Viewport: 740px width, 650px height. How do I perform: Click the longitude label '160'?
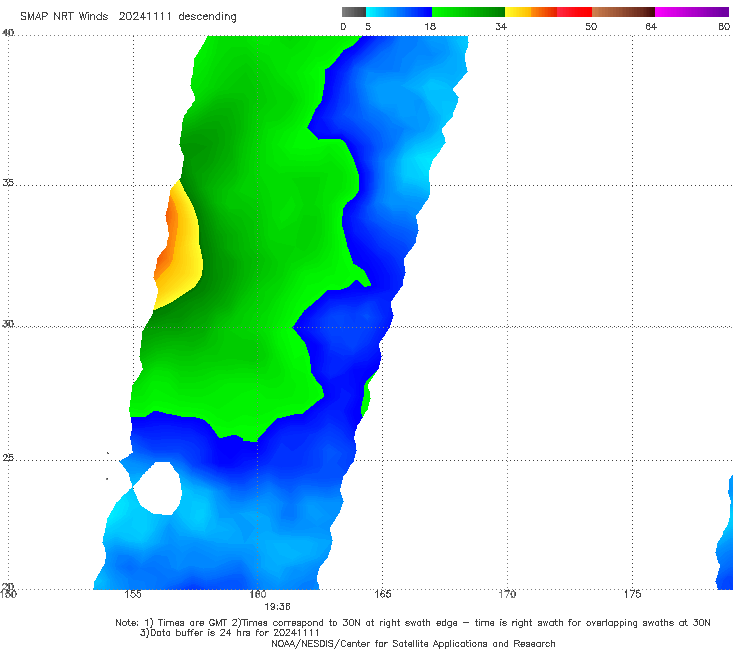(258, 594)
